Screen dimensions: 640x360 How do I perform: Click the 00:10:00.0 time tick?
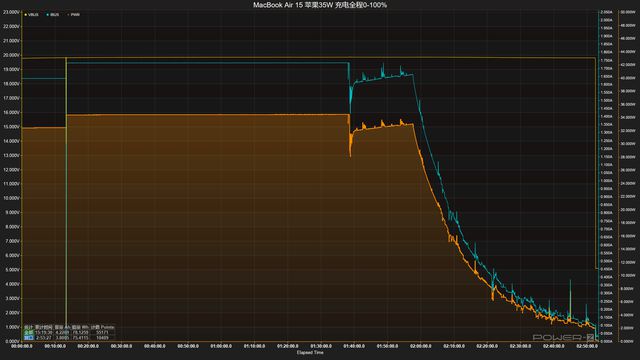[x=55, y=346]
